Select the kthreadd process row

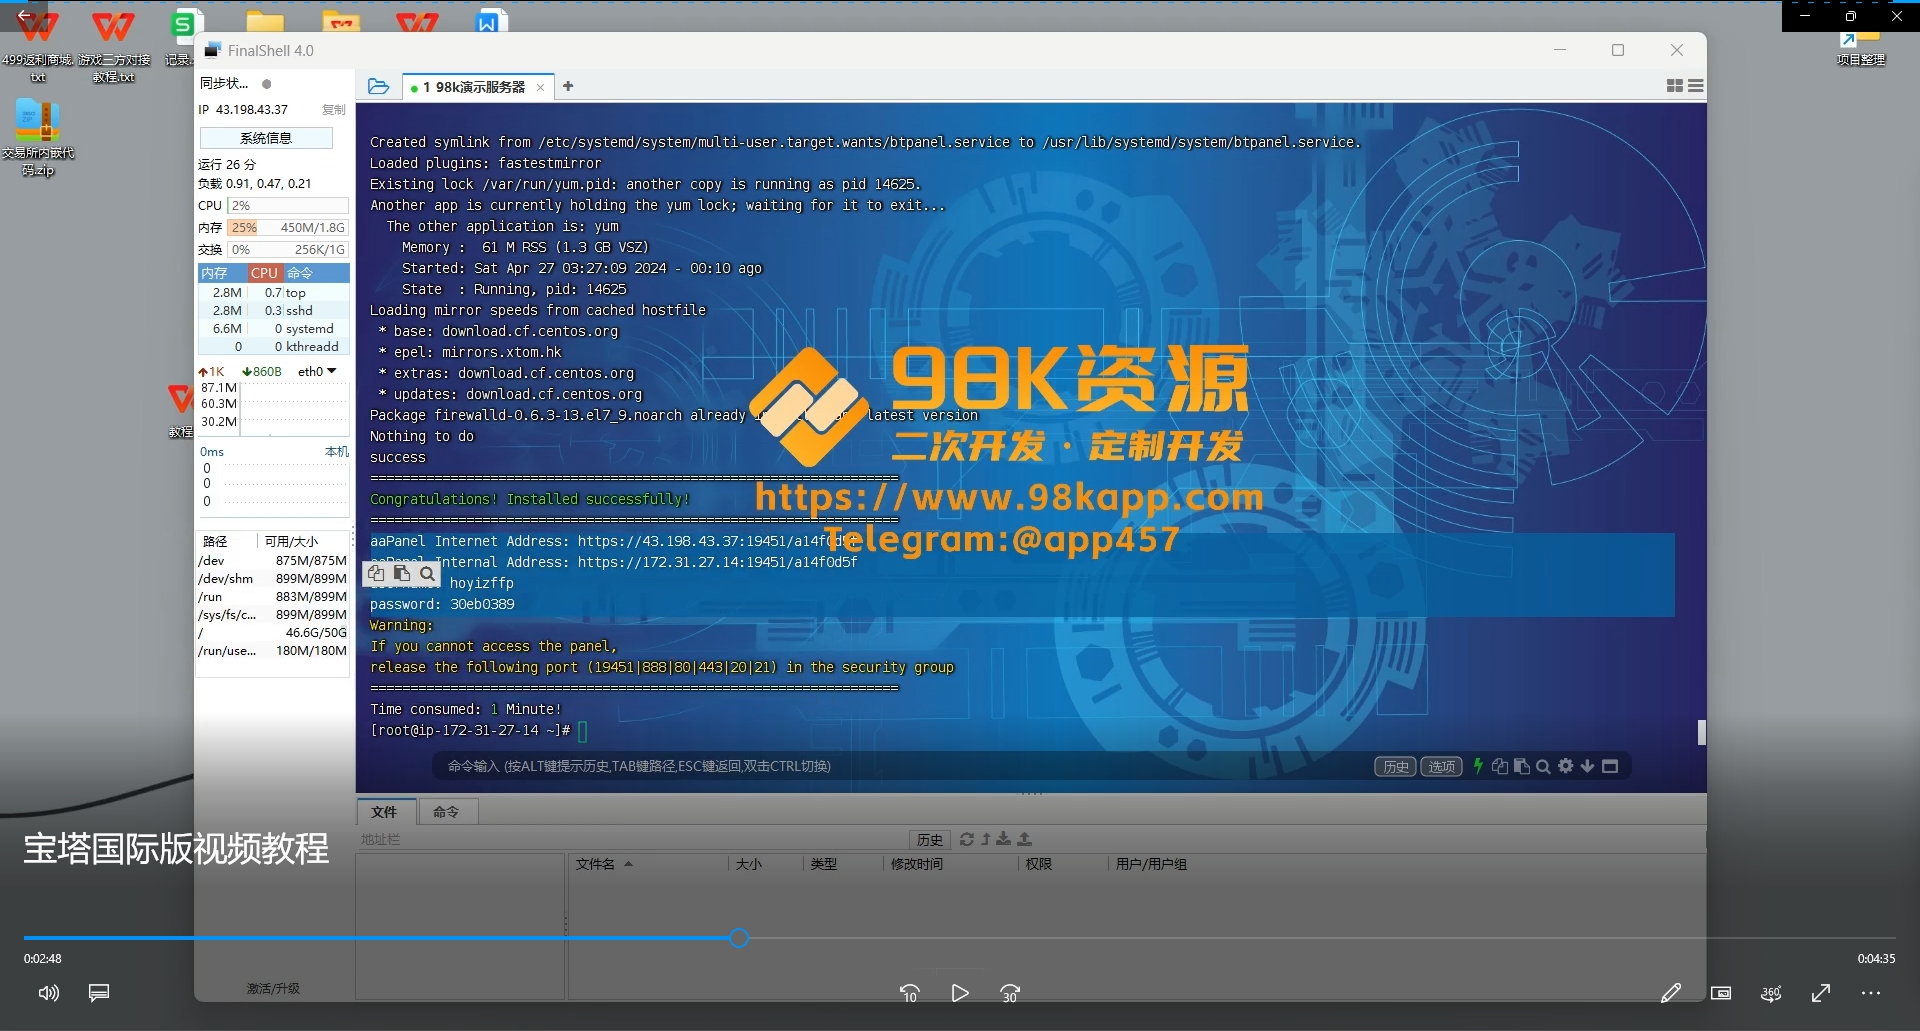[273, 347]
